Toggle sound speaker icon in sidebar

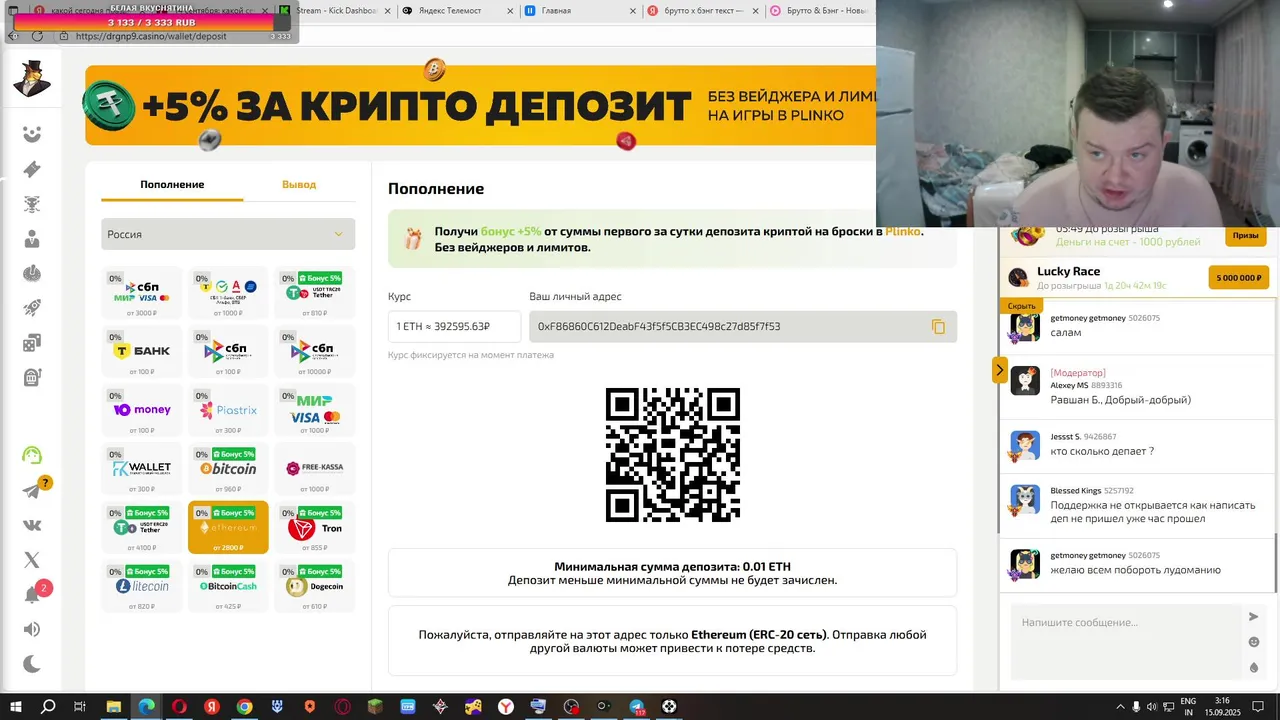(32, 629)
